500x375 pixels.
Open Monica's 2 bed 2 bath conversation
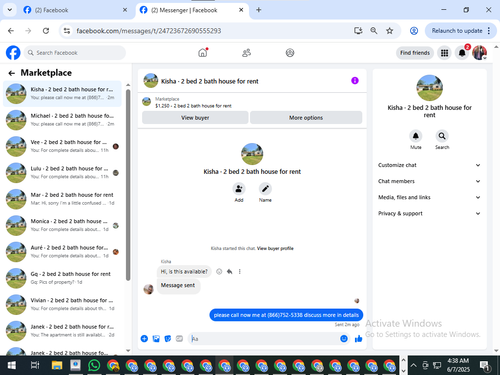click(62, 225)
